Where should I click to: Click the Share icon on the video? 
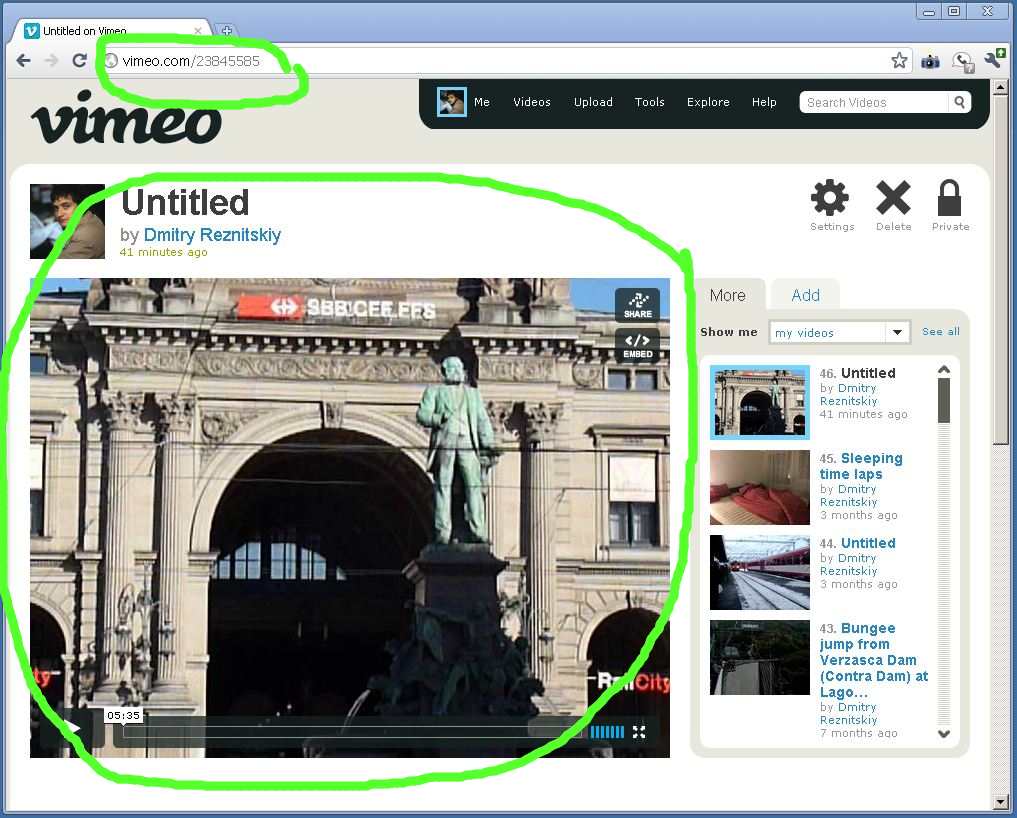pyautogui.click(x=637, y=304)
